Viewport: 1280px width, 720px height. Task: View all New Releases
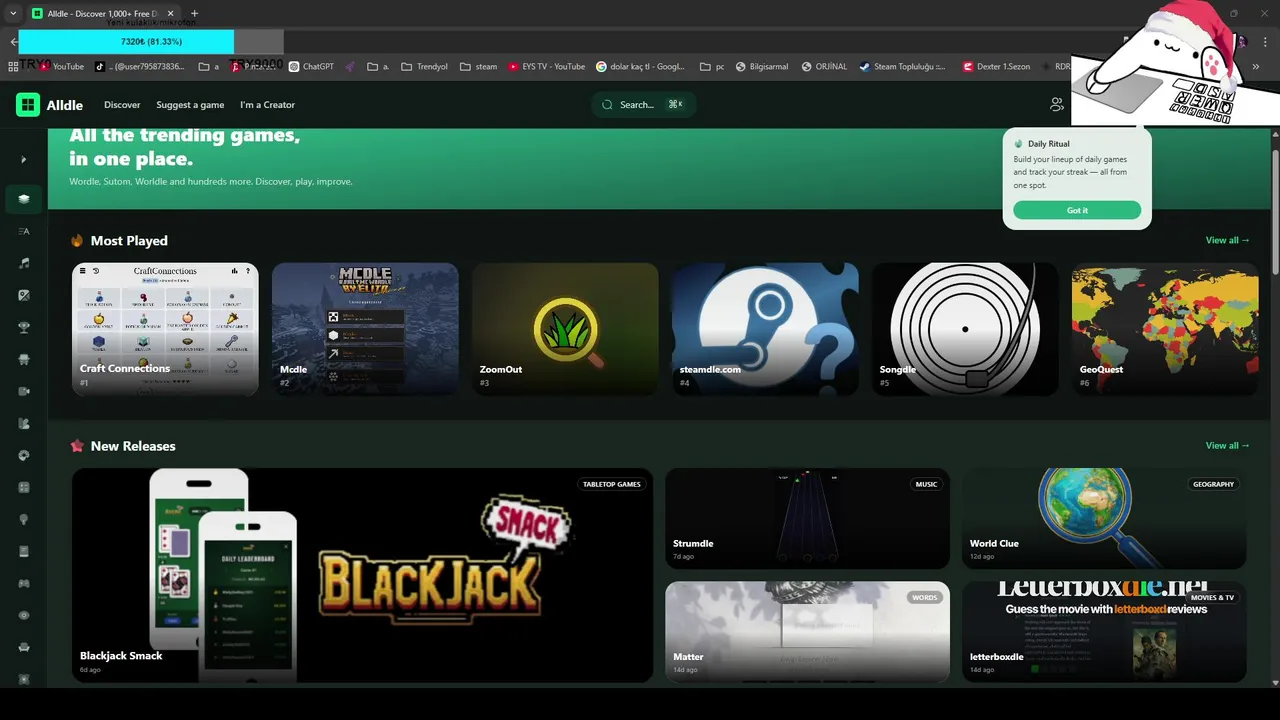tap(1227, 446)
